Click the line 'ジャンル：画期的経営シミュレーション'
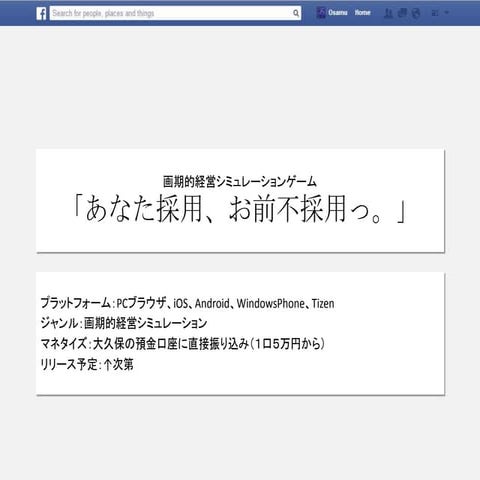Screen dimensions: 480x480 pyautogui.click(x=124, y=323)
